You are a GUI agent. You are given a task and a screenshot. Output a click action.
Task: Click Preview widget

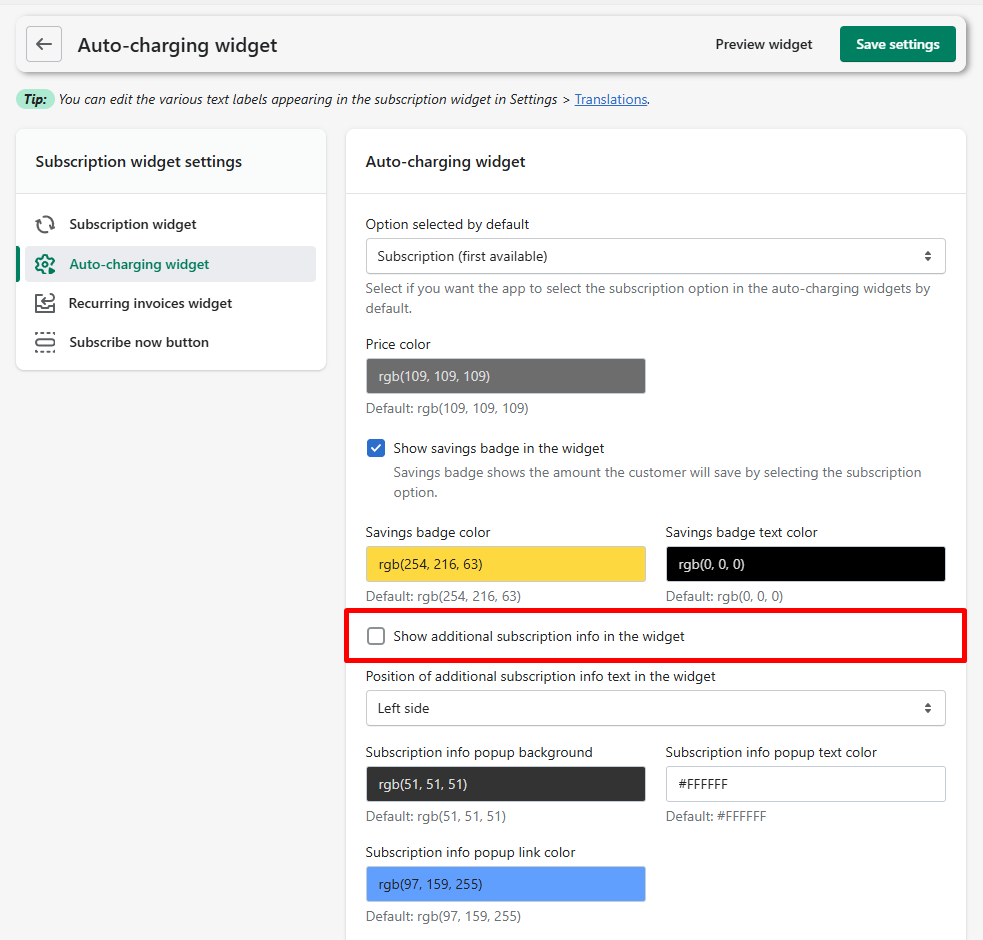pyautogui.click(x=764, y=45)
